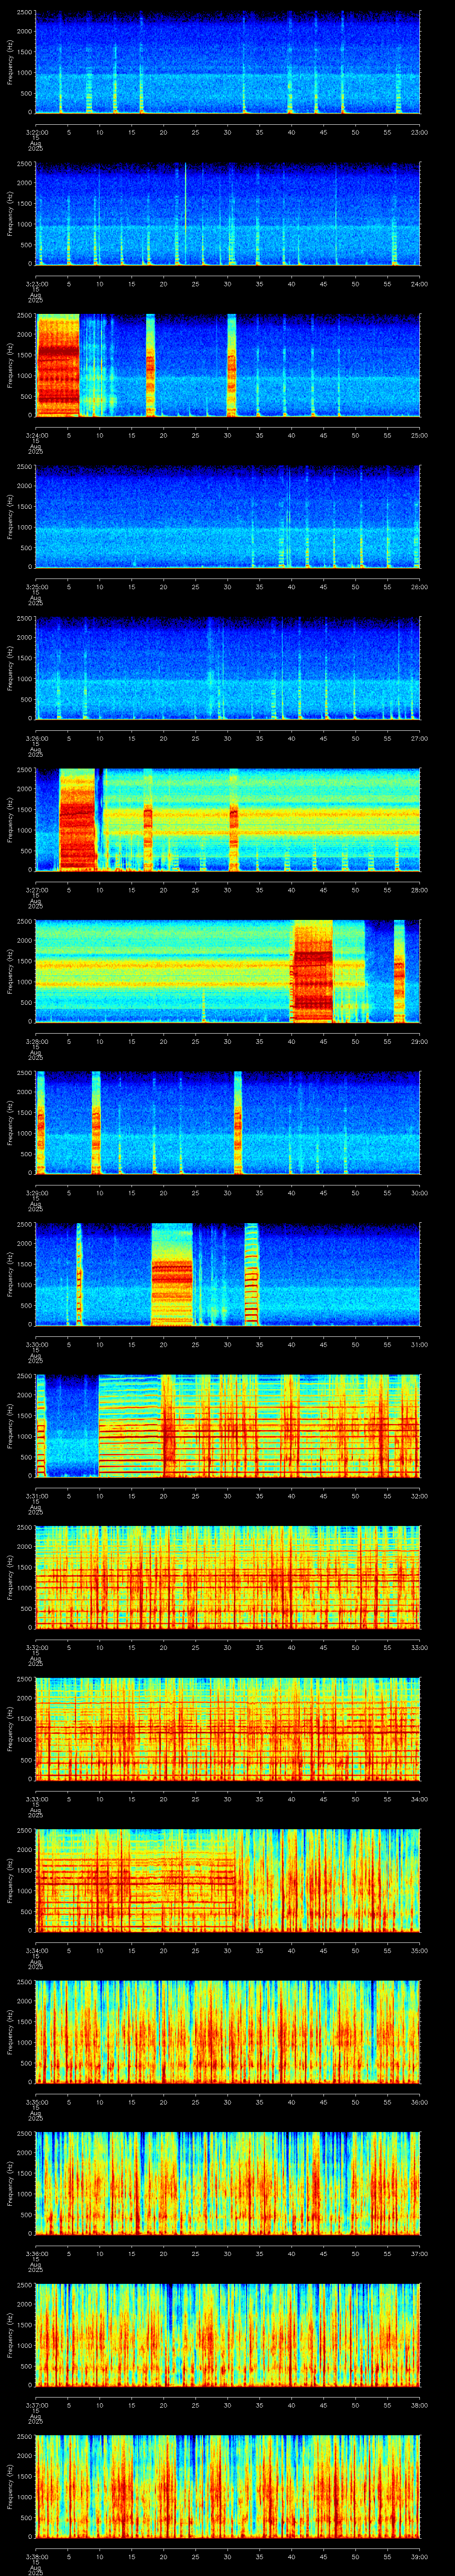Image resolution: width=455 pixels, height=2576 pixels.
Task: Click the "3:31:00" start time label
Action: 36,1496
